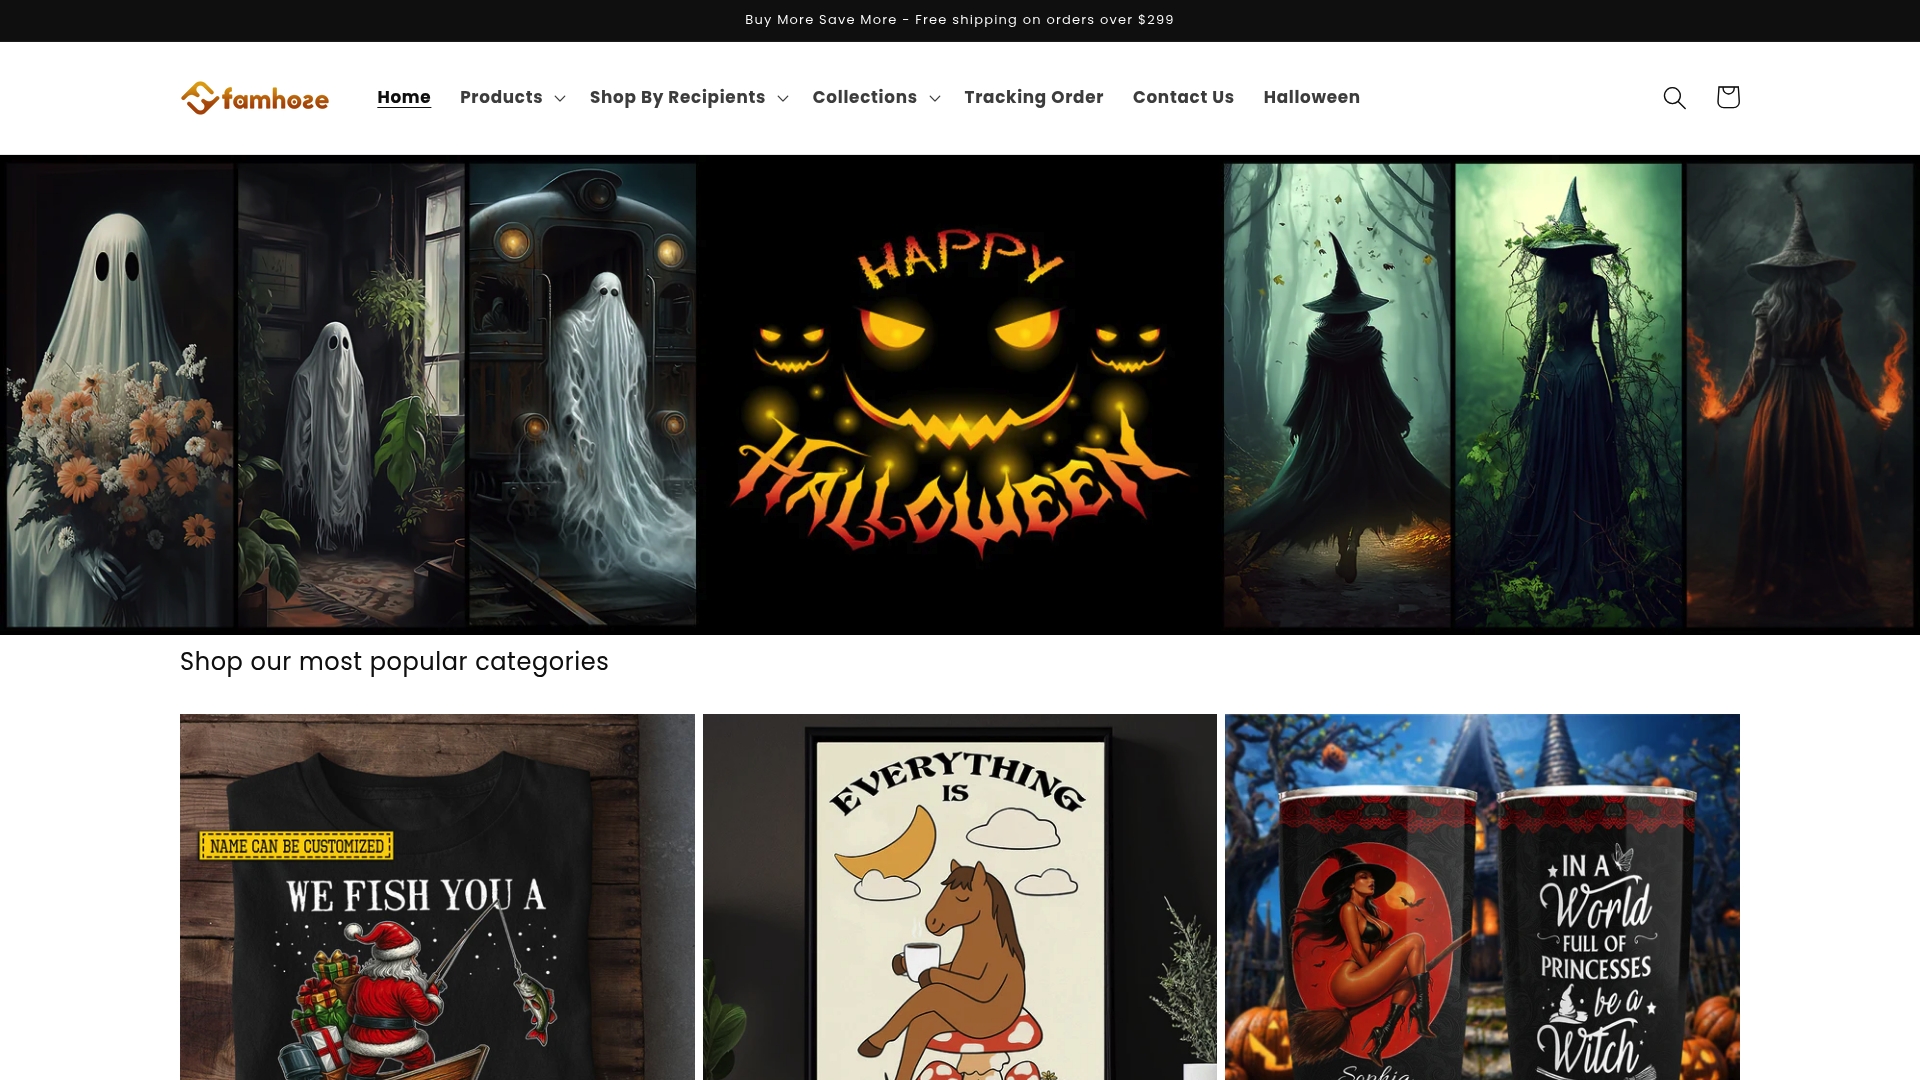Image resolution: width=1920 pixels, height=1080 pixels.
Task: Open the search magnifier icon
Action: coord(1674,97)
